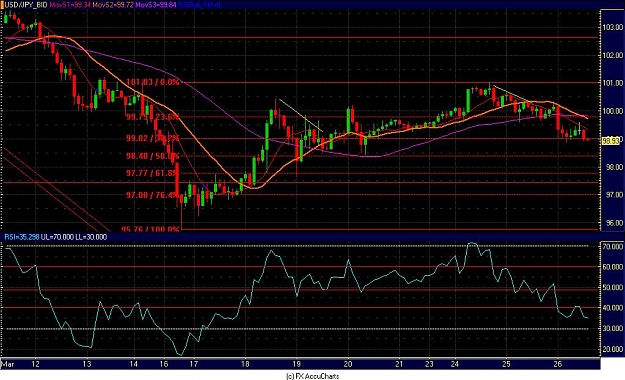Click date 18 on the time axis

coord(245,364)
